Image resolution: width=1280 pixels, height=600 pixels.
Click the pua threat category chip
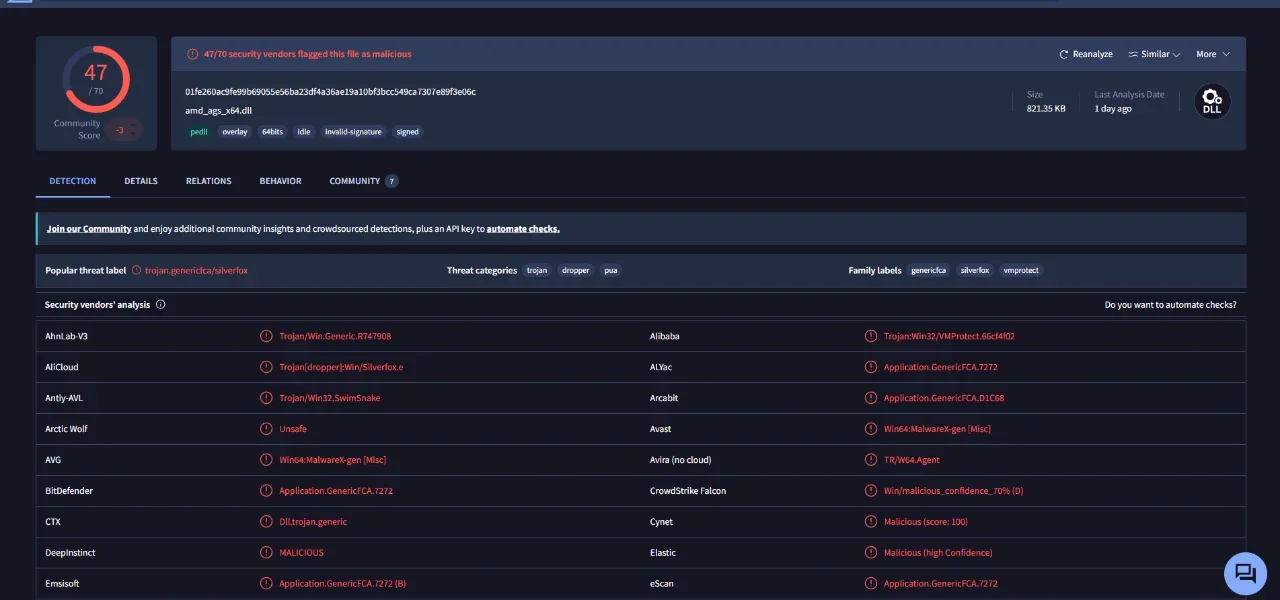(x=610, y=271)
